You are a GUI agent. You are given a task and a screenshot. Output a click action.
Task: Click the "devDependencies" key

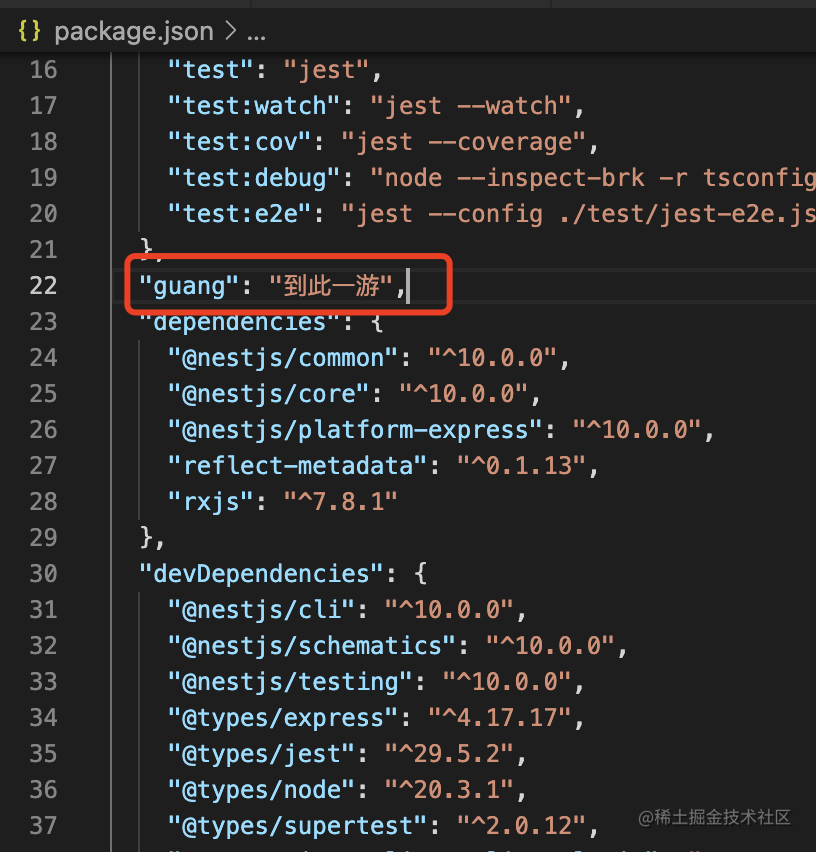[x=262, y=572]
